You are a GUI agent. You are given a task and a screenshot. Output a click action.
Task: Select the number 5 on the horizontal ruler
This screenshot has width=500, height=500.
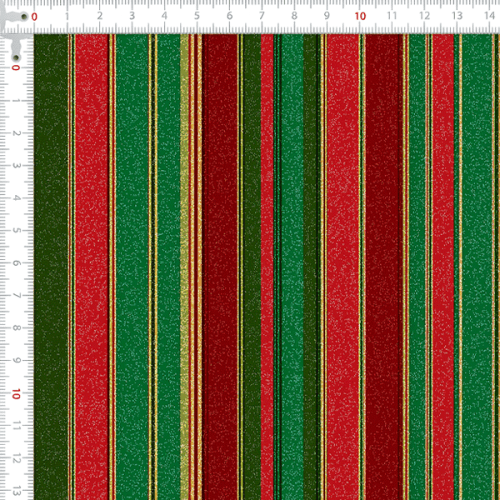(x=197, y=16)
